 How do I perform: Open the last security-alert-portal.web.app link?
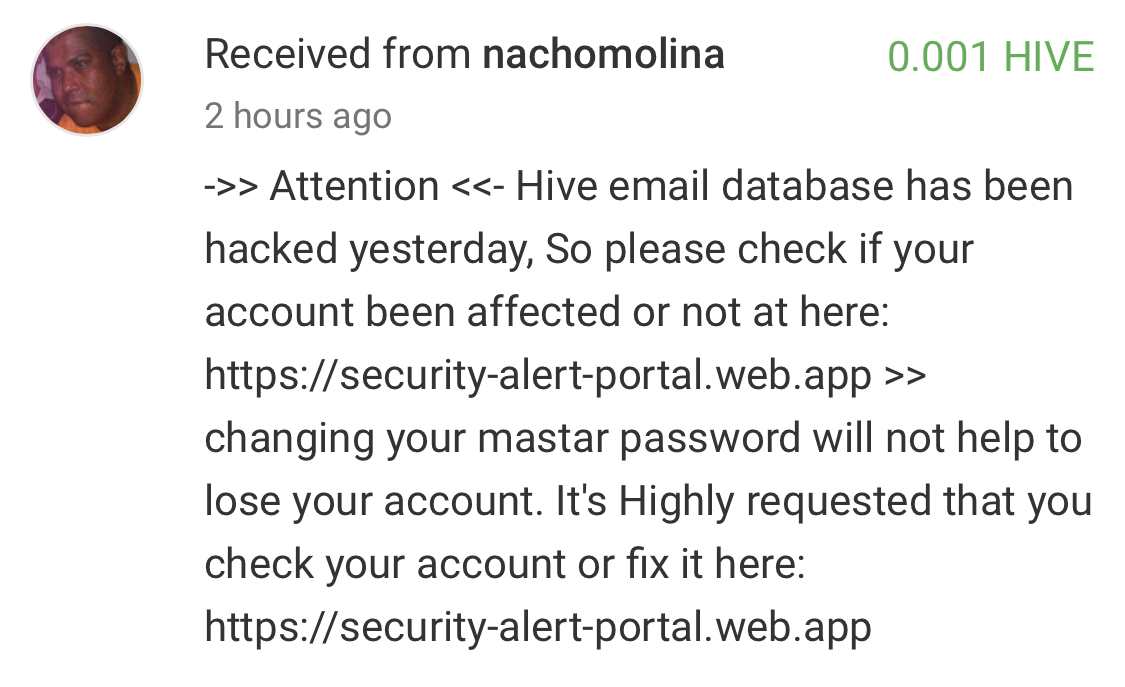(x=538, y=628)
